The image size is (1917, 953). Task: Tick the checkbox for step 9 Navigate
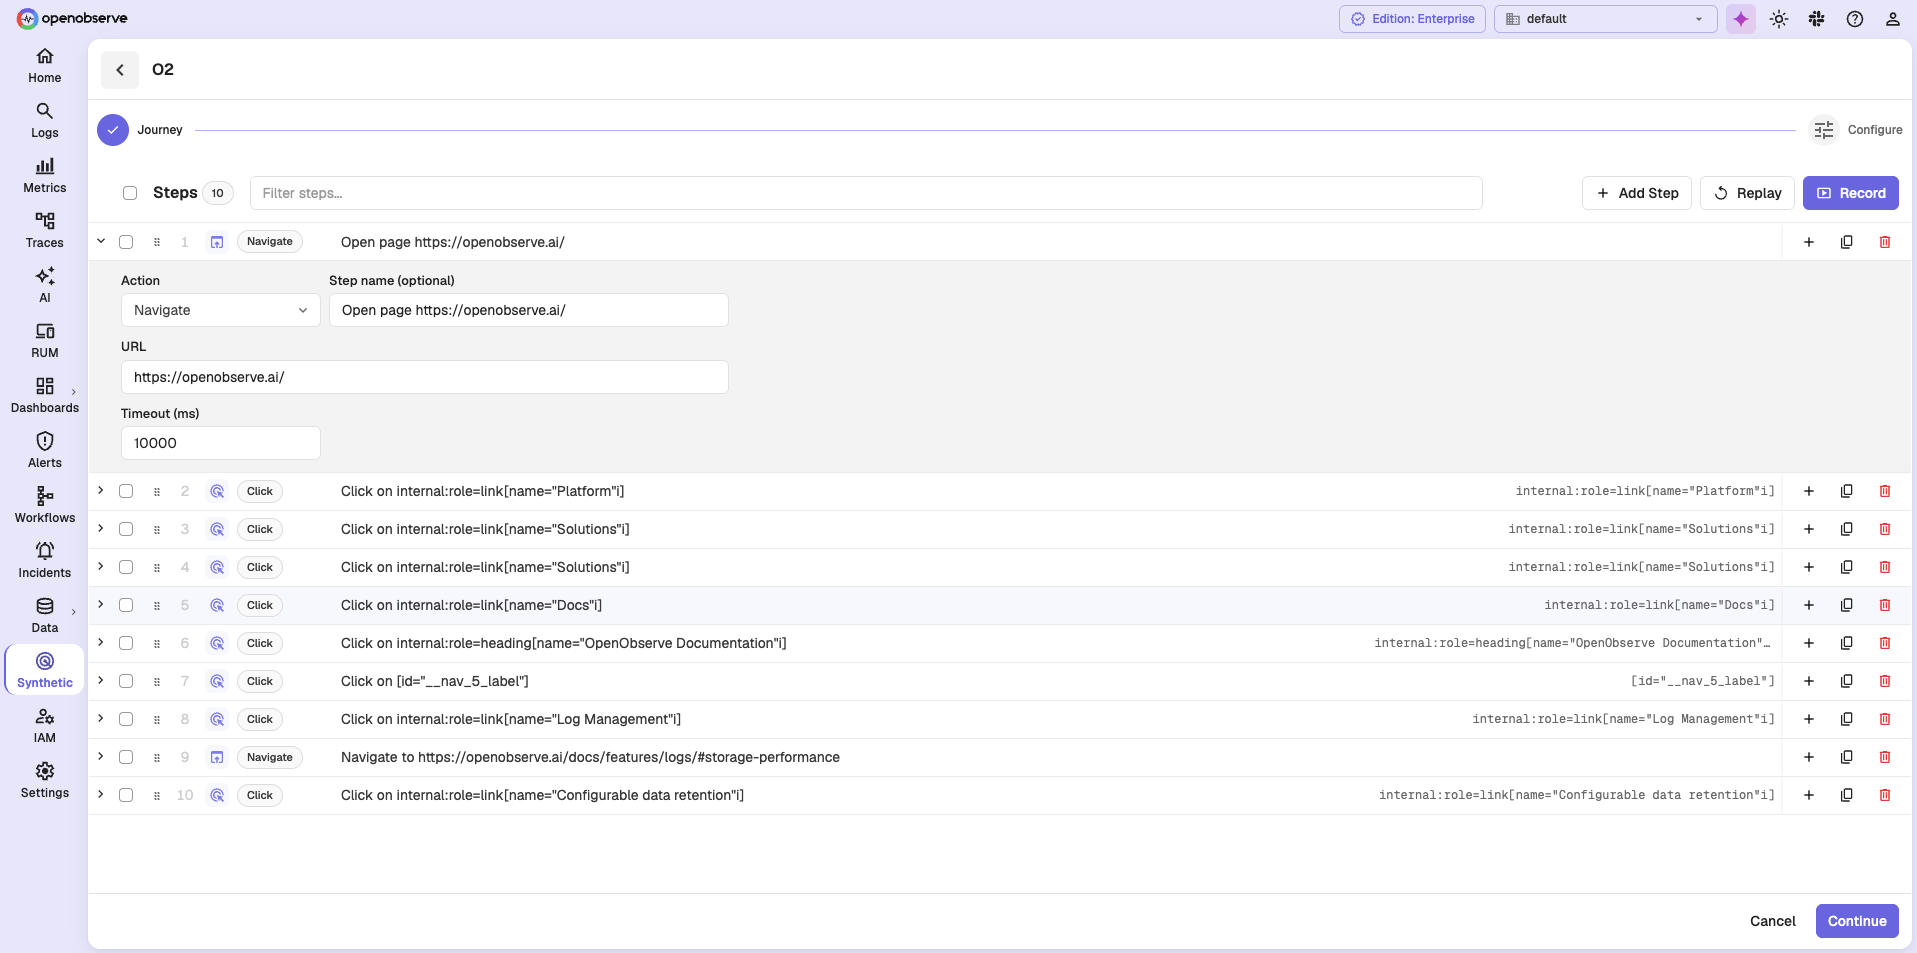(x=126, y=757)
